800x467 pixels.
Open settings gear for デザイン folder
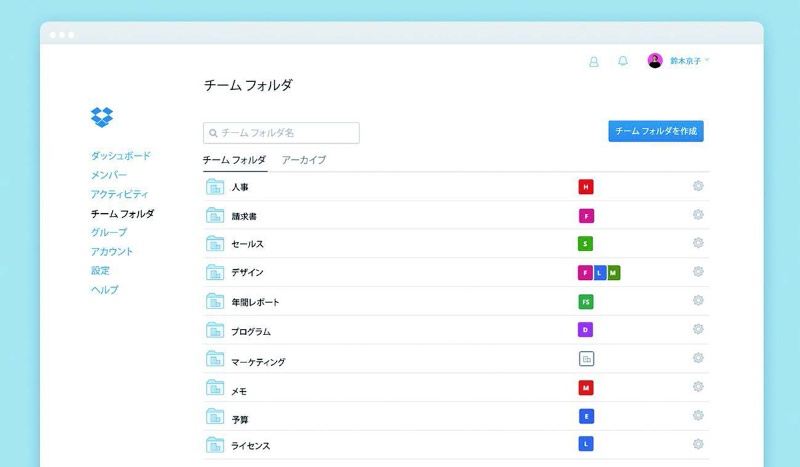point(698,272)
